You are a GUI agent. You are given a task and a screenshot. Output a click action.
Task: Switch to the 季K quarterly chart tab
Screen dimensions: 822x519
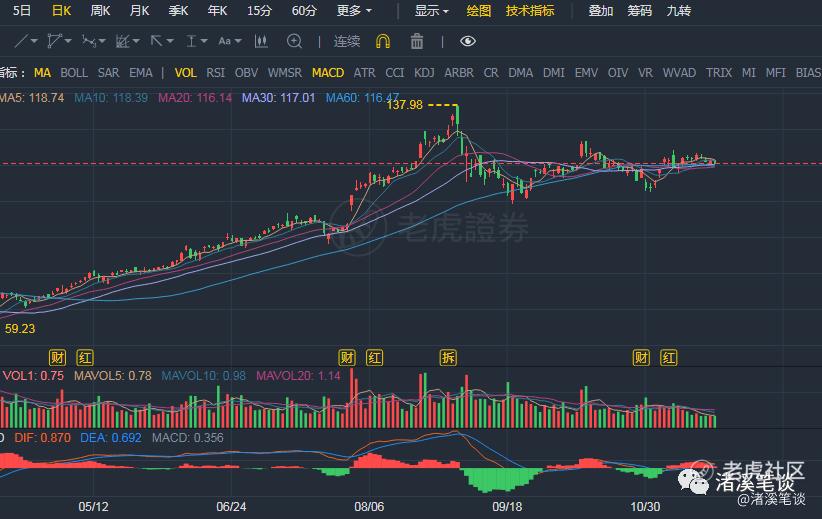click(178, 10)
